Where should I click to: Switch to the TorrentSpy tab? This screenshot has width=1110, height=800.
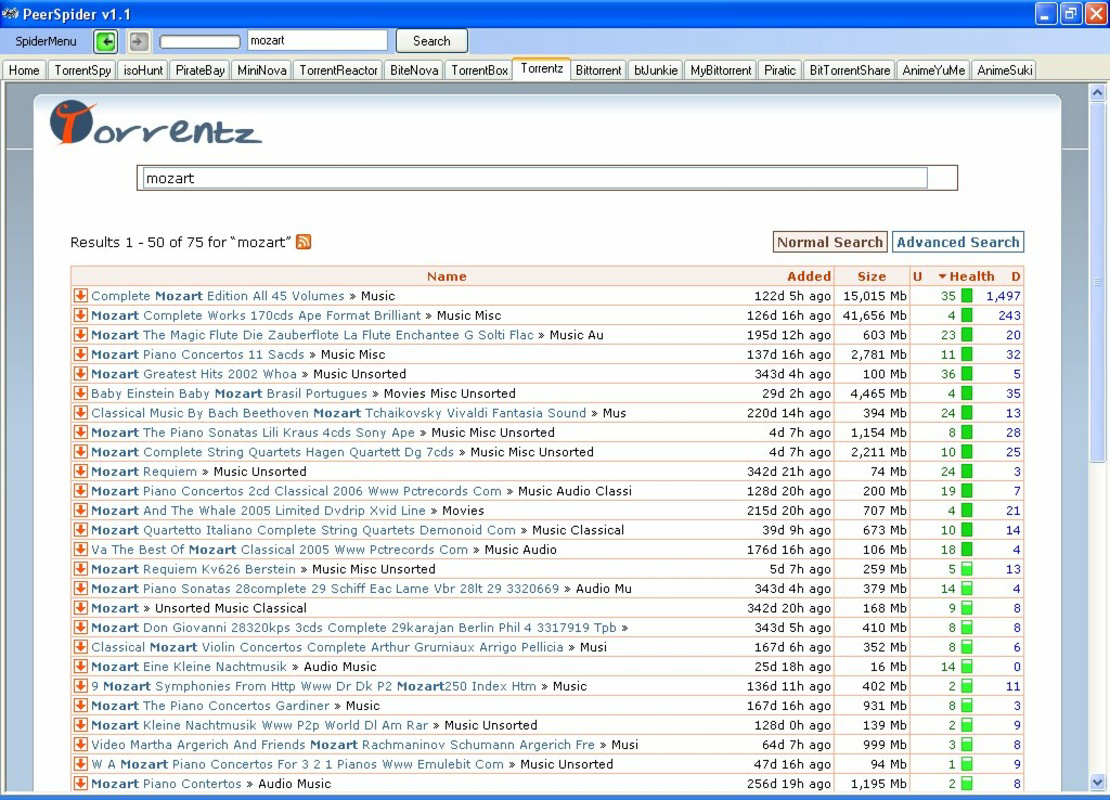point(83,70)
